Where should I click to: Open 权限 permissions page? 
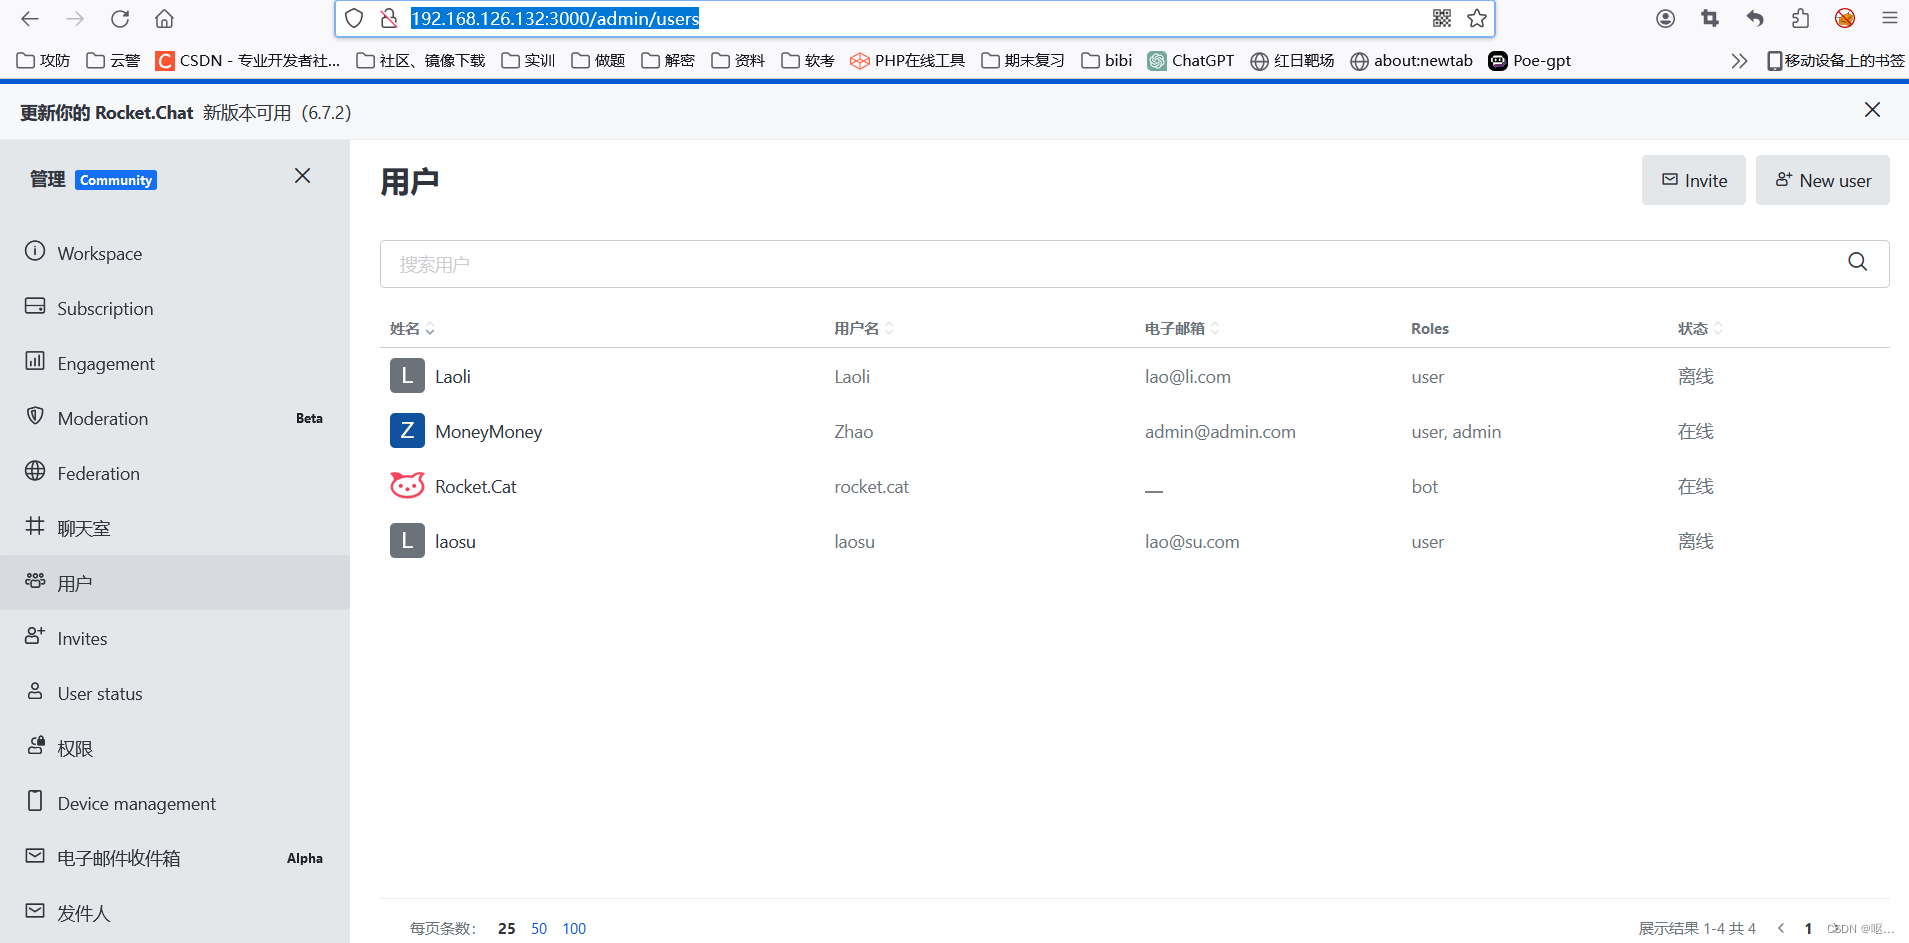point(175,748)
